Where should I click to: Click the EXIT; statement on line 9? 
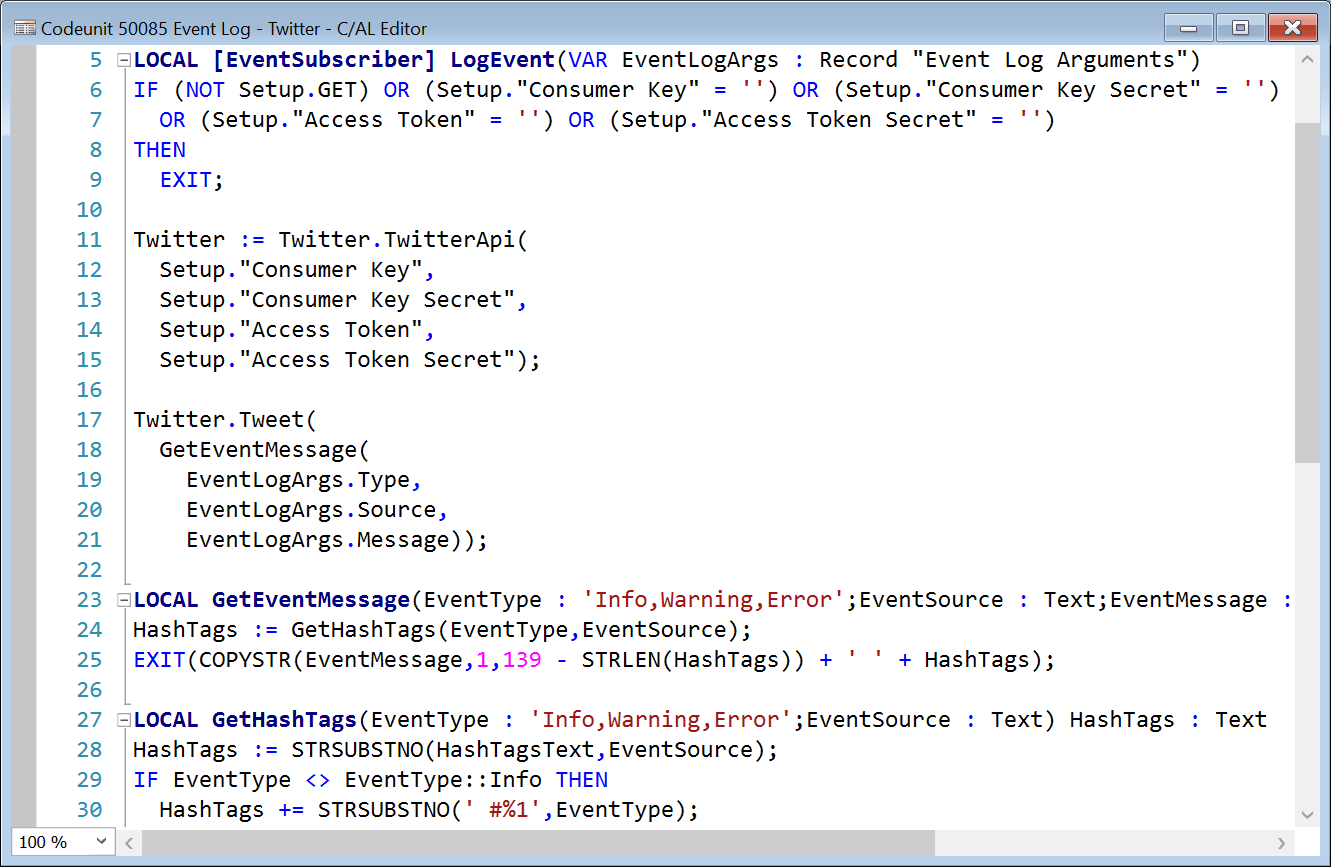[x=192, y=180]
